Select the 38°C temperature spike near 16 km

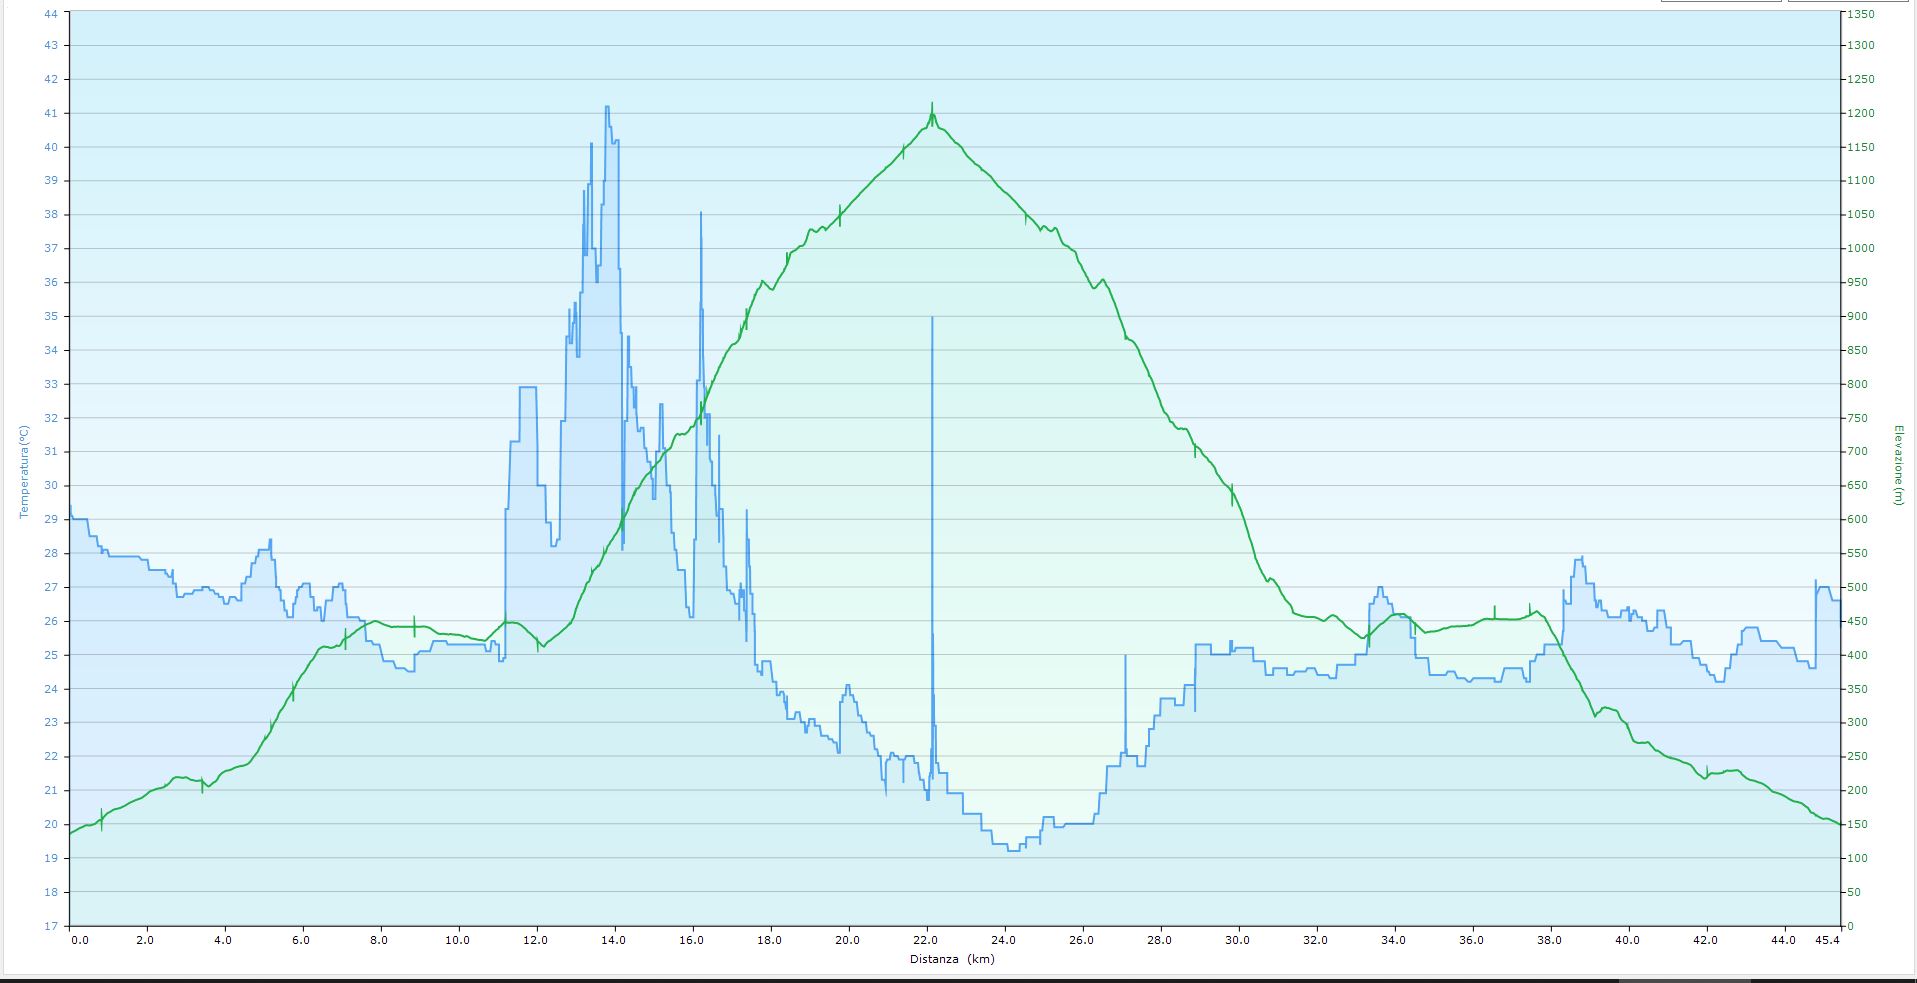pyautogui.click(x=700, y=214)
